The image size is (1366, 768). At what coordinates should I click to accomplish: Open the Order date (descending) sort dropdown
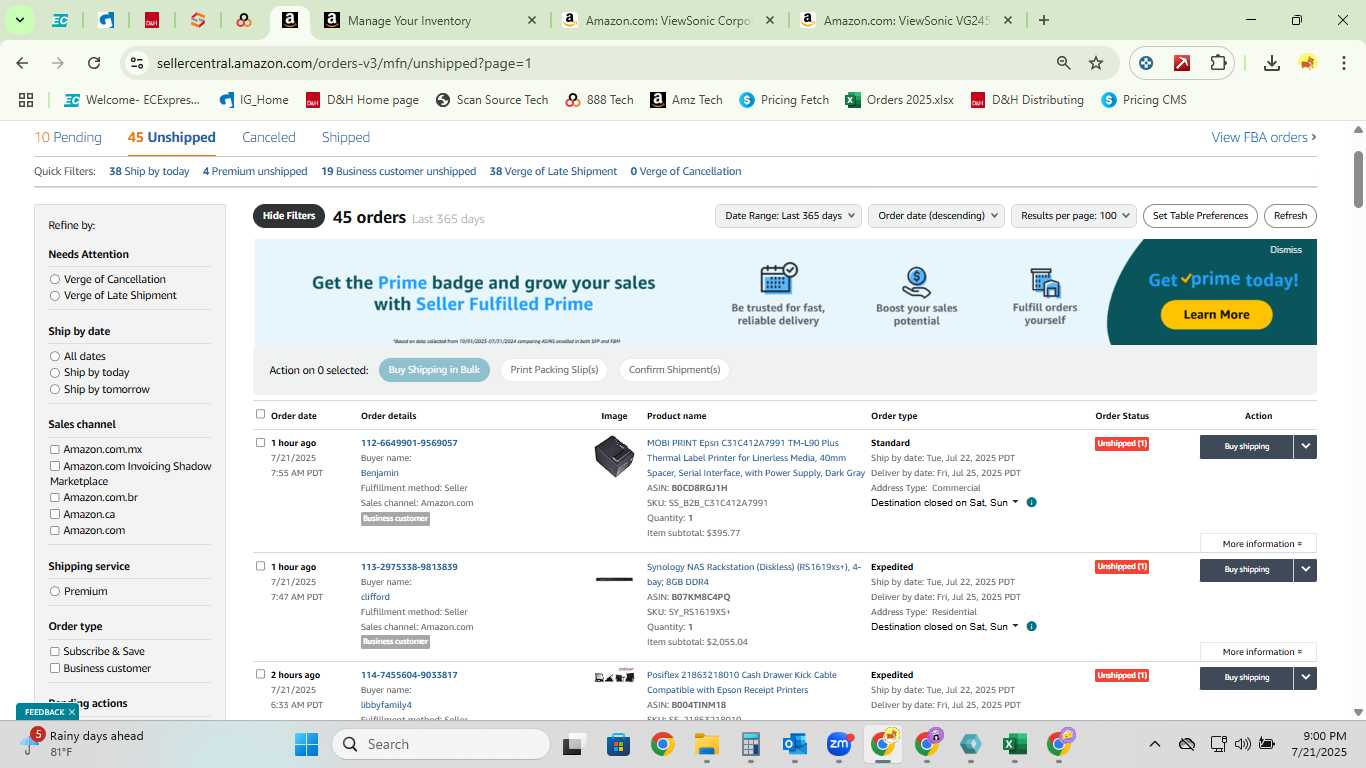click(x=936, y=216)
